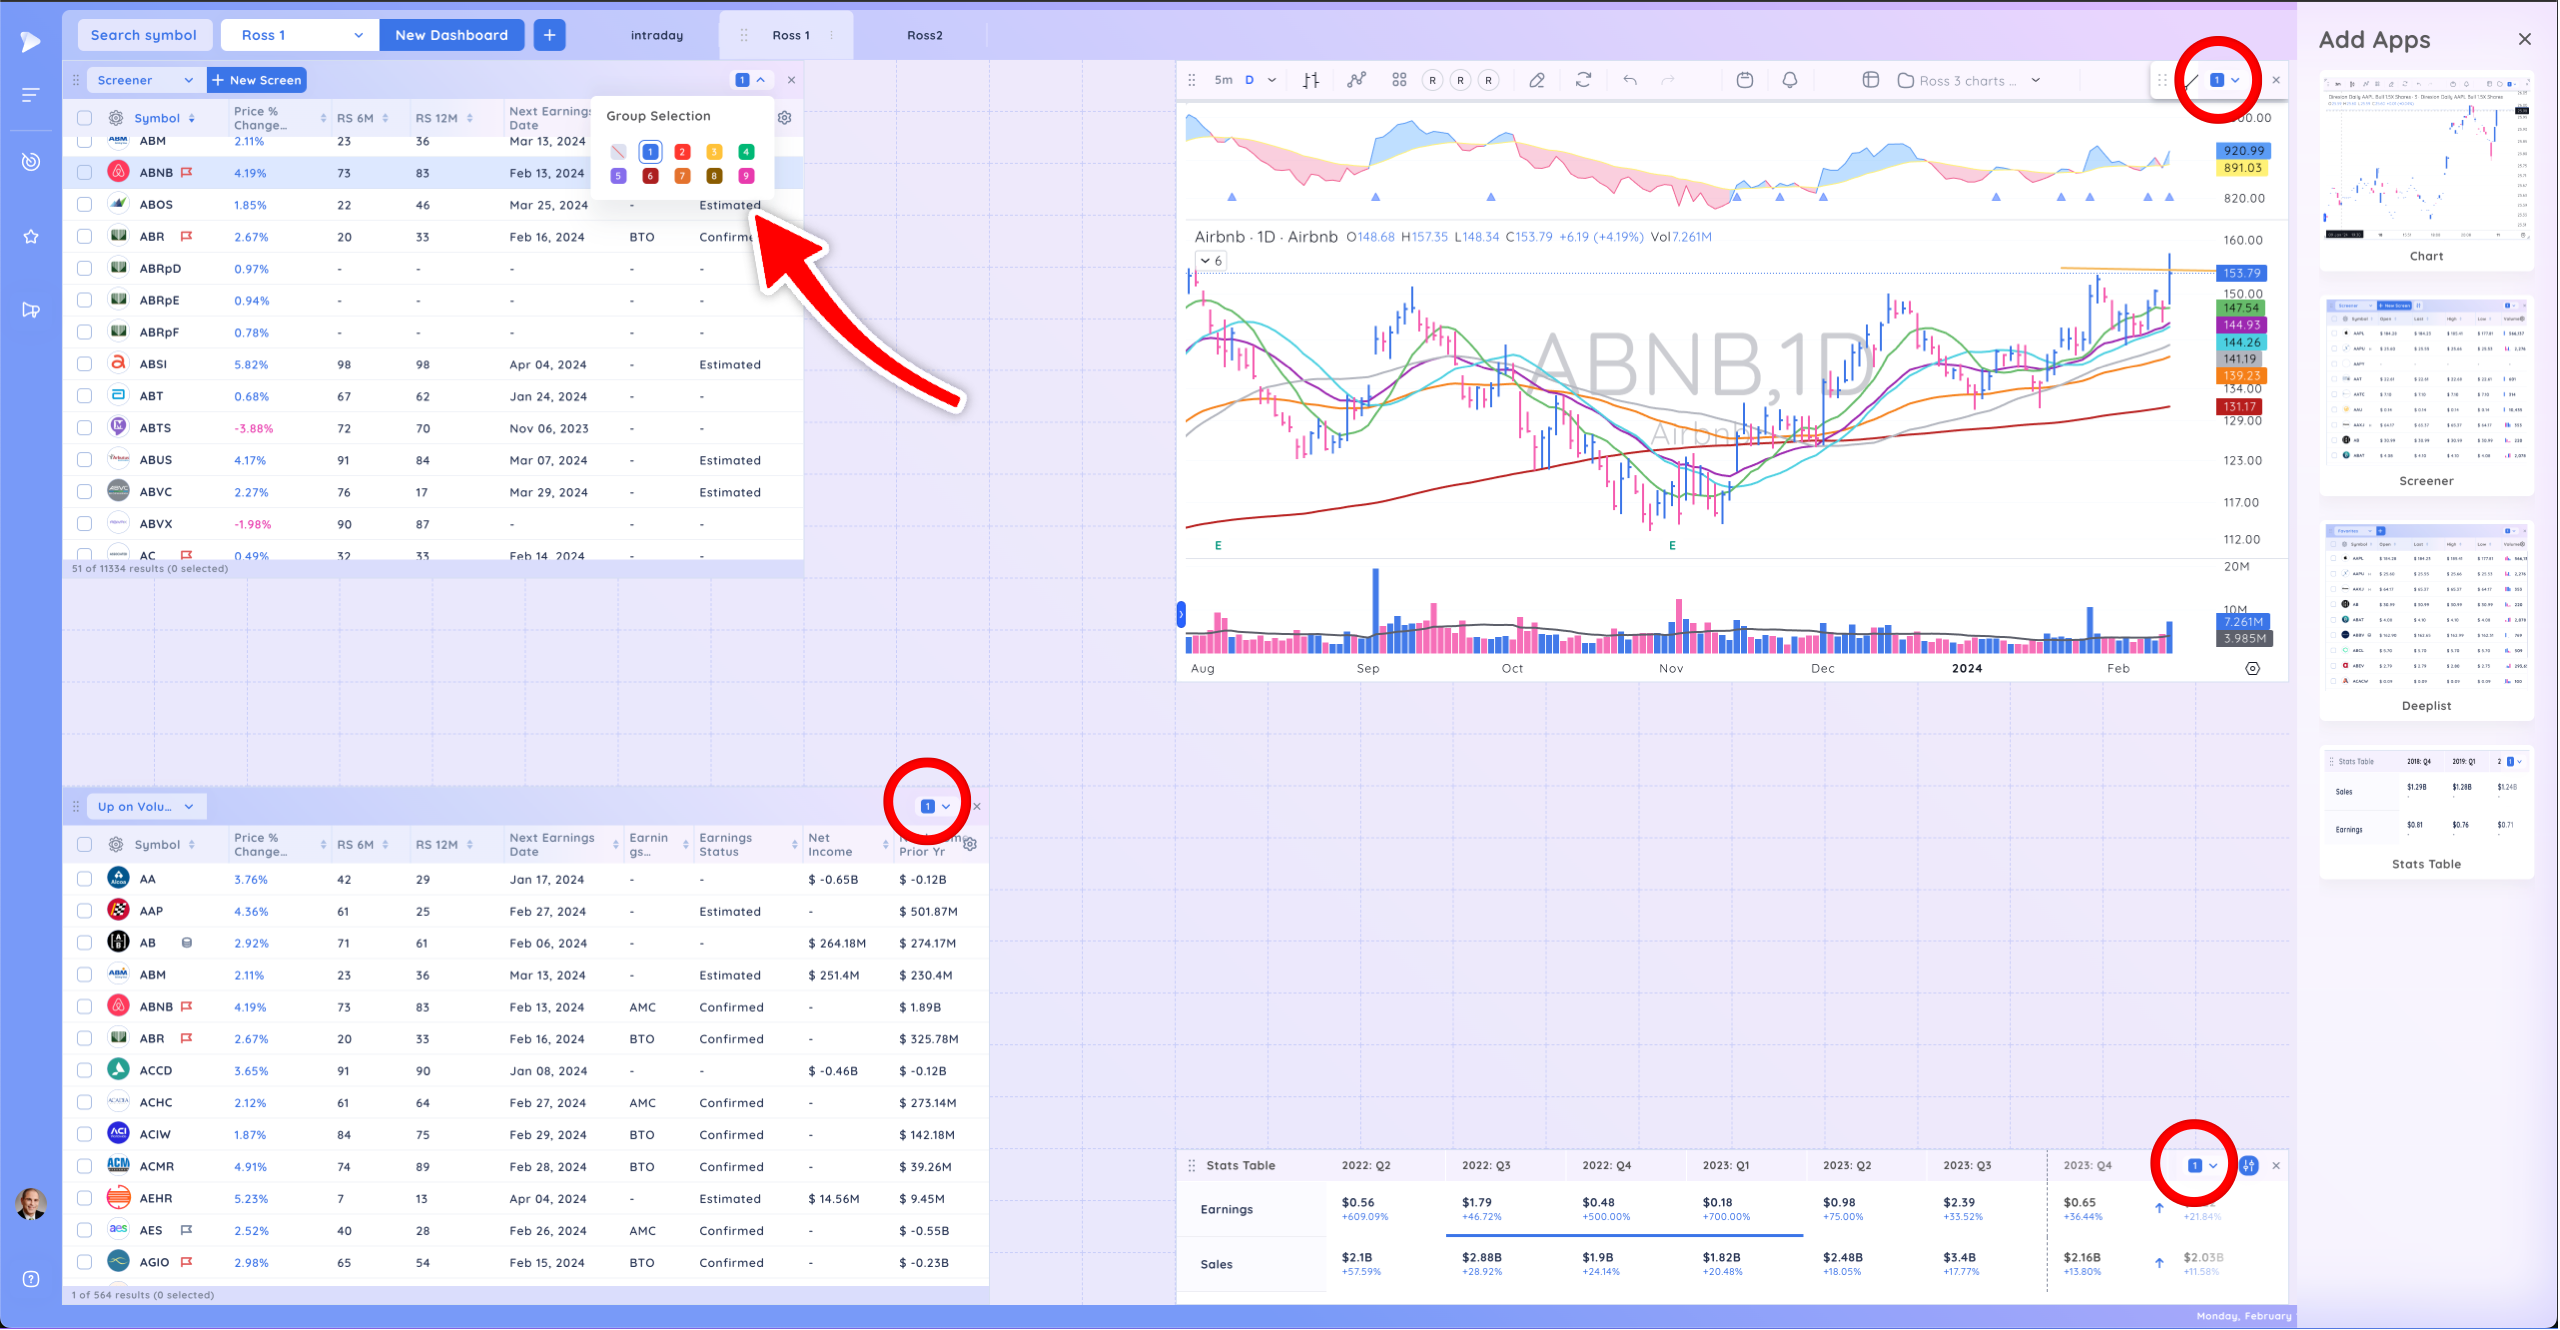Open the Up on Volu... screen dropdown
Viewport: 2560px width, 1330px height.
point(147,807)
